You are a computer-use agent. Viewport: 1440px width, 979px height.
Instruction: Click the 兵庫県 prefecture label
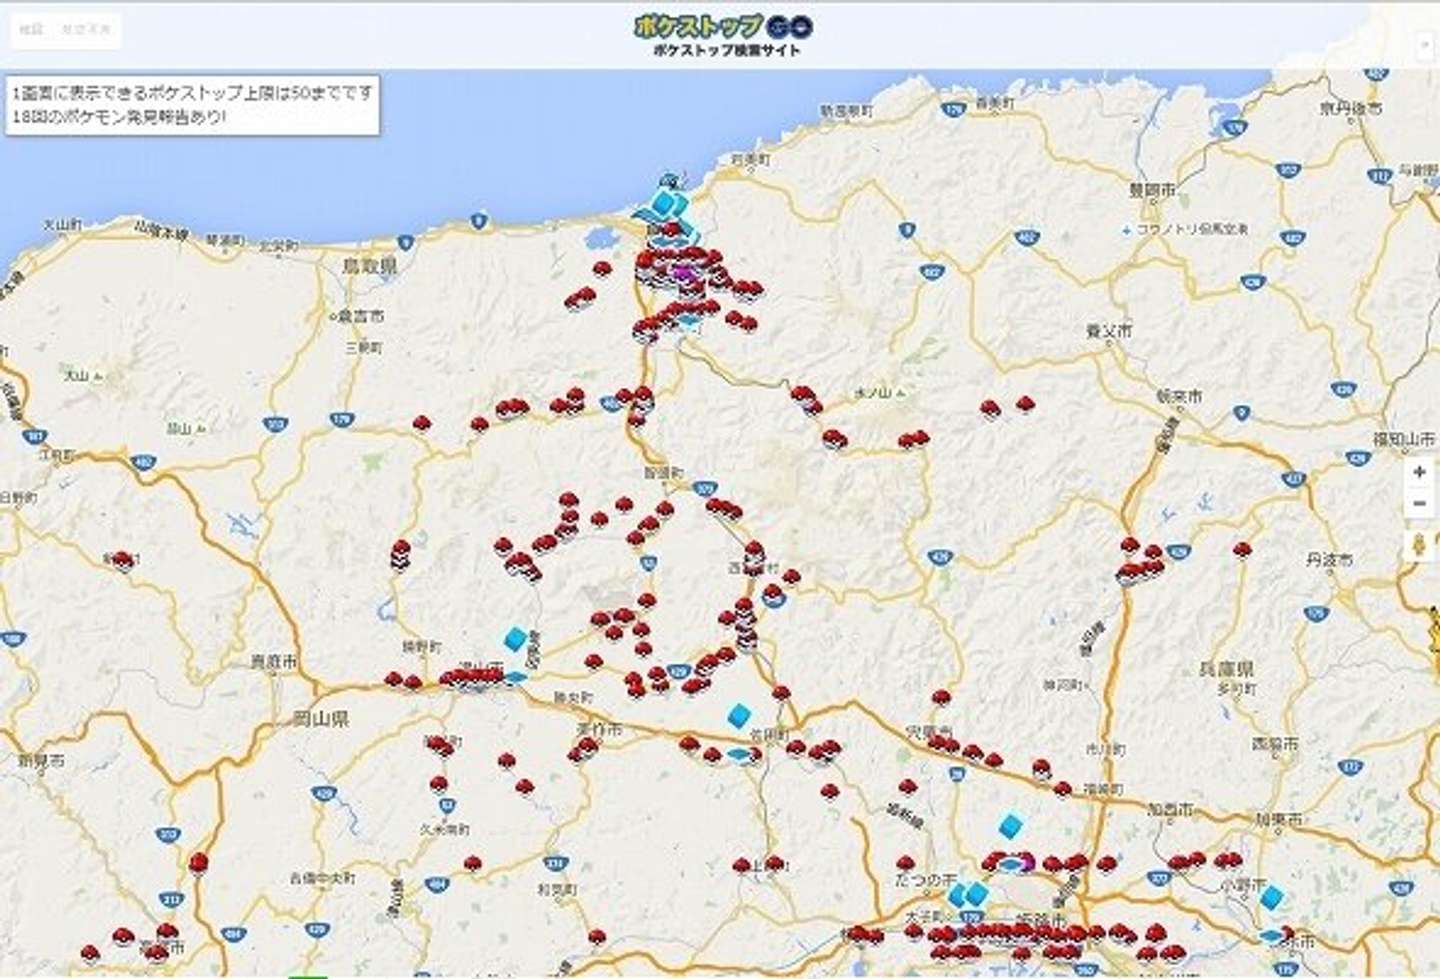1226,668
